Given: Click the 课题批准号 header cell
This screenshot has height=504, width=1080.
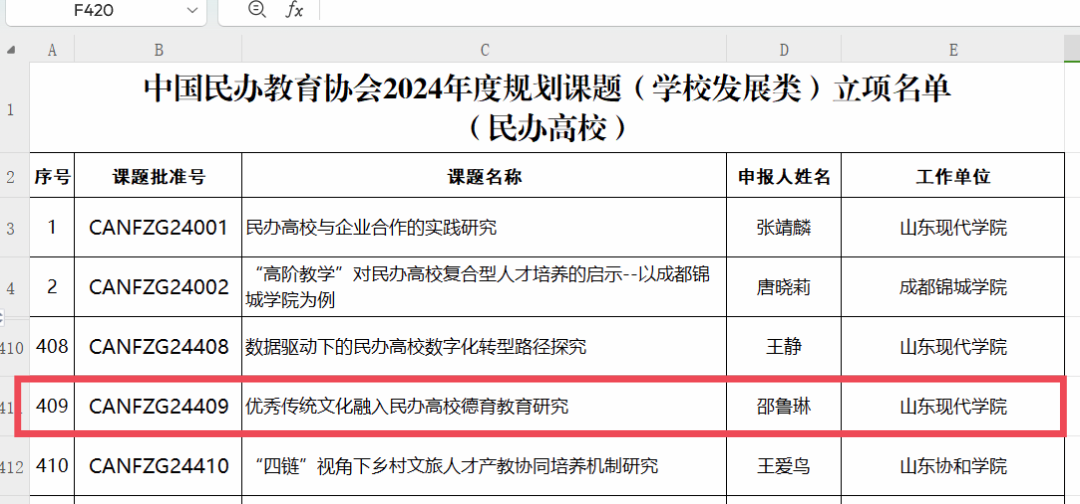Looking at the screenshot, I should click(x=158, y=176).
